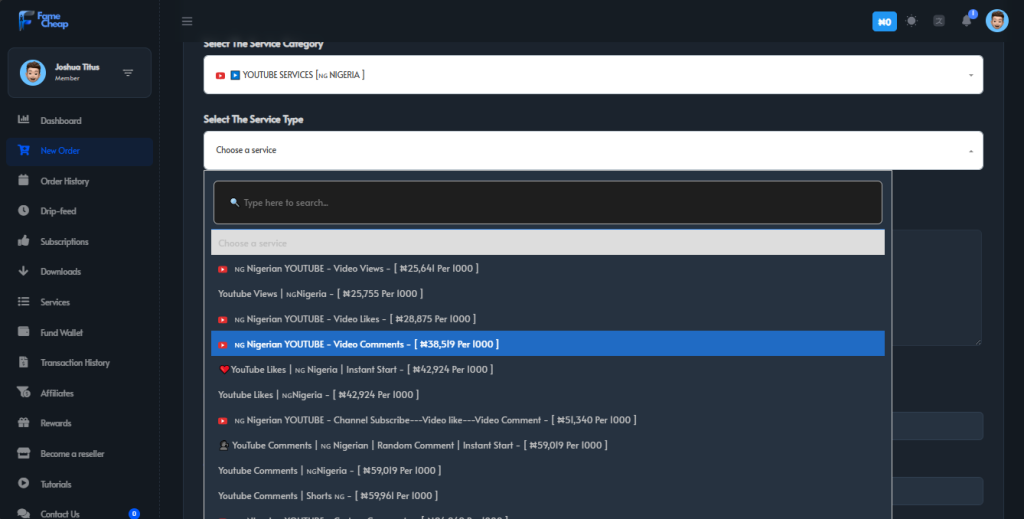Viewport: 1024px width, 519px height.
Task: Open Downloads page
Action: click(x=61, y=272)
